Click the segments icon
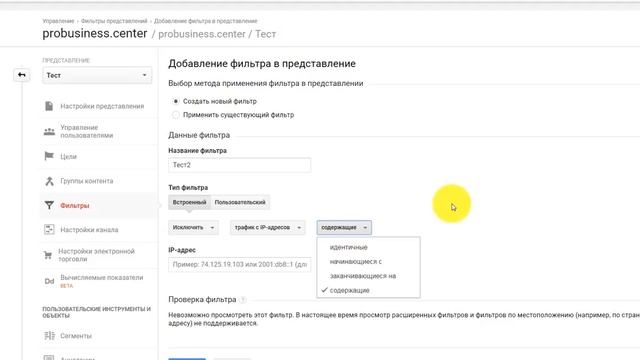 (49, 336)
